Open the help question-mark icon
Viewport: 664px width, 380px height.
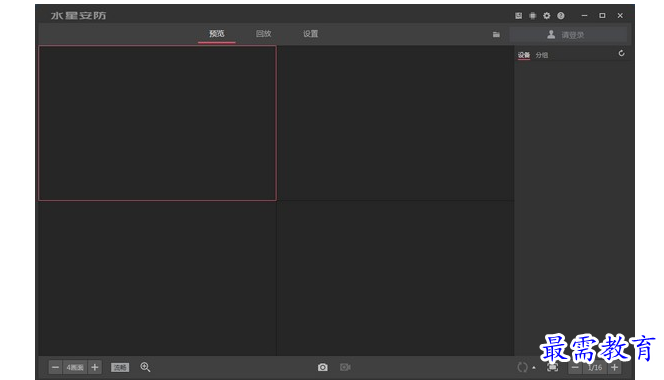[x=561, y=16]
